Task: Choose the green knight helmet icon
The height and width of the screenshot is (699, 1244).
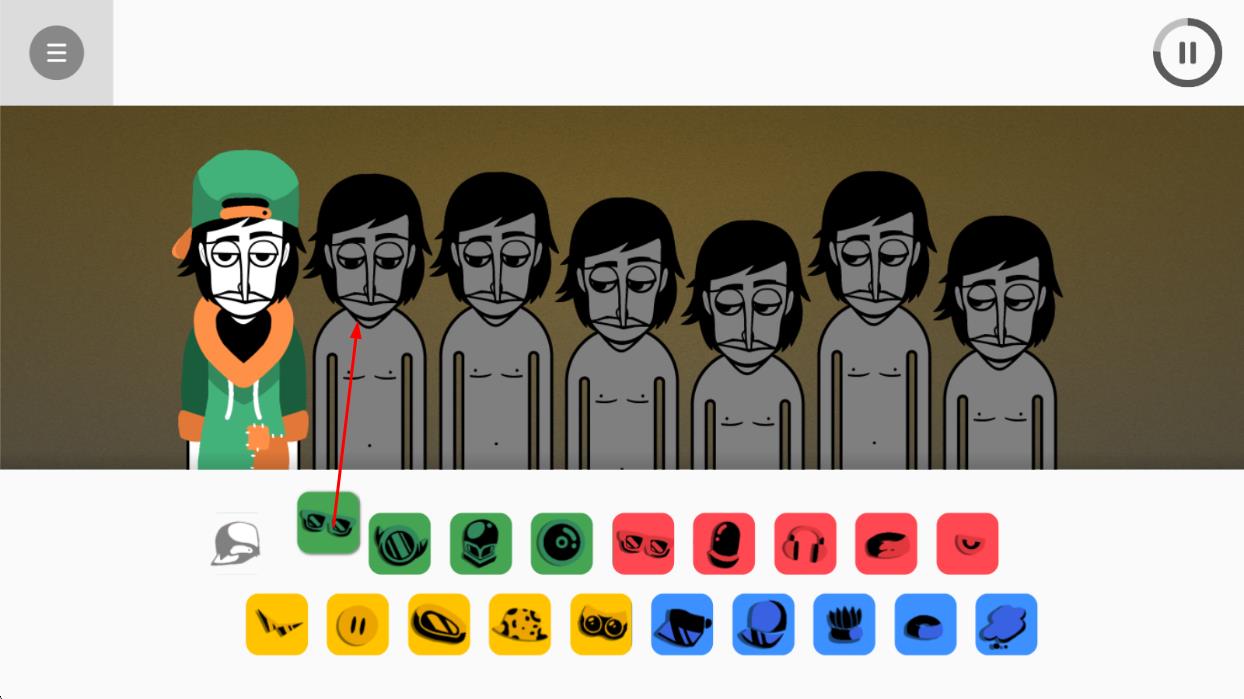Action: (x=480, y=544)
